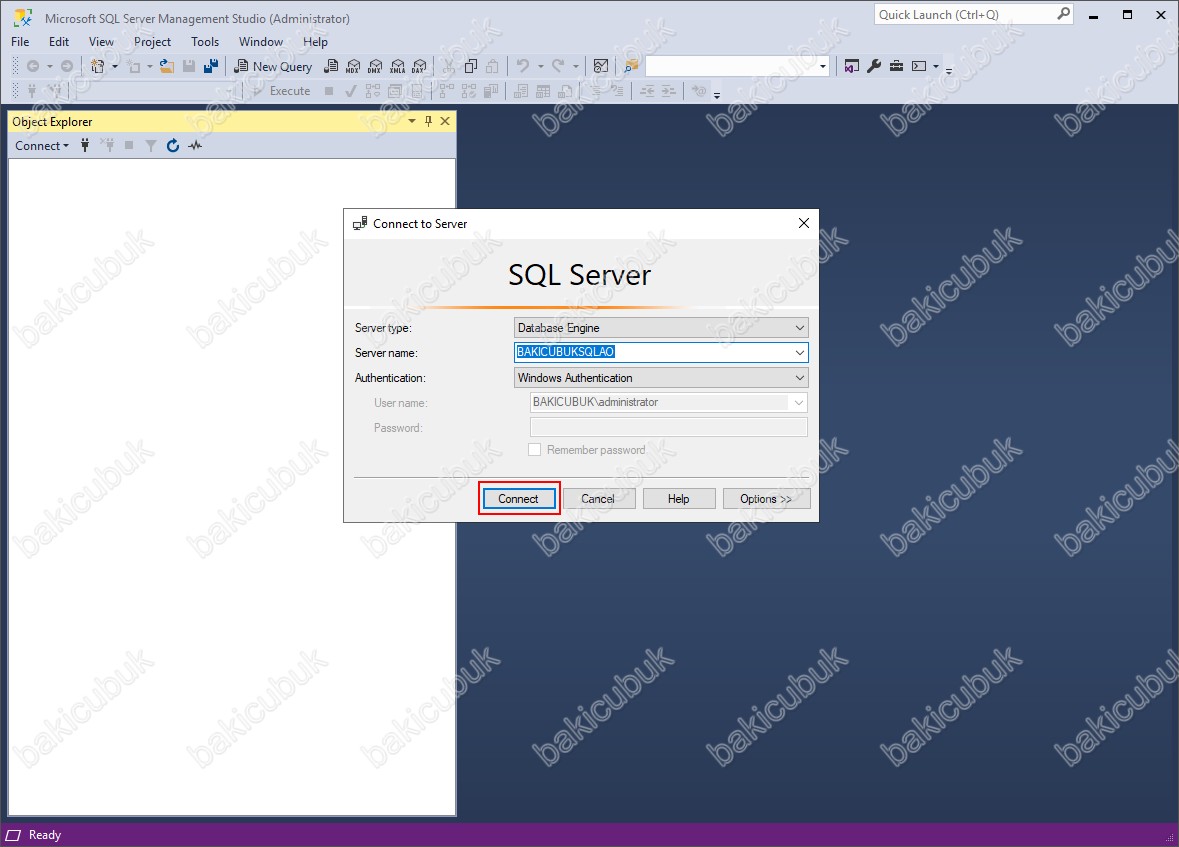Viewport: 1179px width, 847px height.
Task: Expand the Server type dropdown
Action: 800,327
